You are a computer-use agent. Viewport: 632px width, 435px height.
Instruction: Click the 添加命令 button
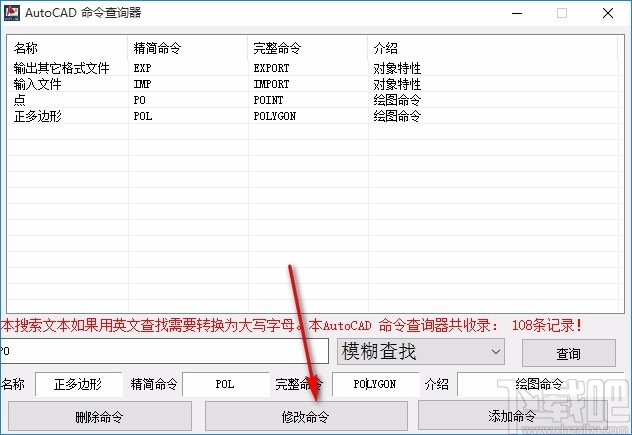click(x=512, y=415)
